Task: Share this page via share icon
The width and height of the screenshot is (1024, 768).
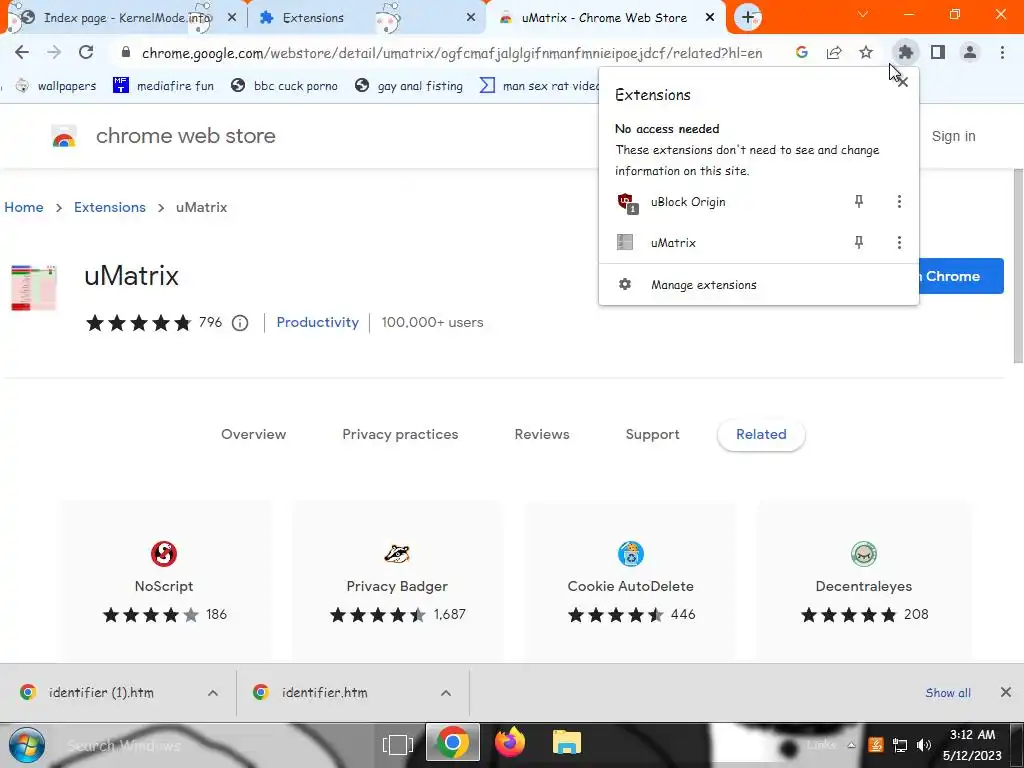Action: tap(834, 52)
